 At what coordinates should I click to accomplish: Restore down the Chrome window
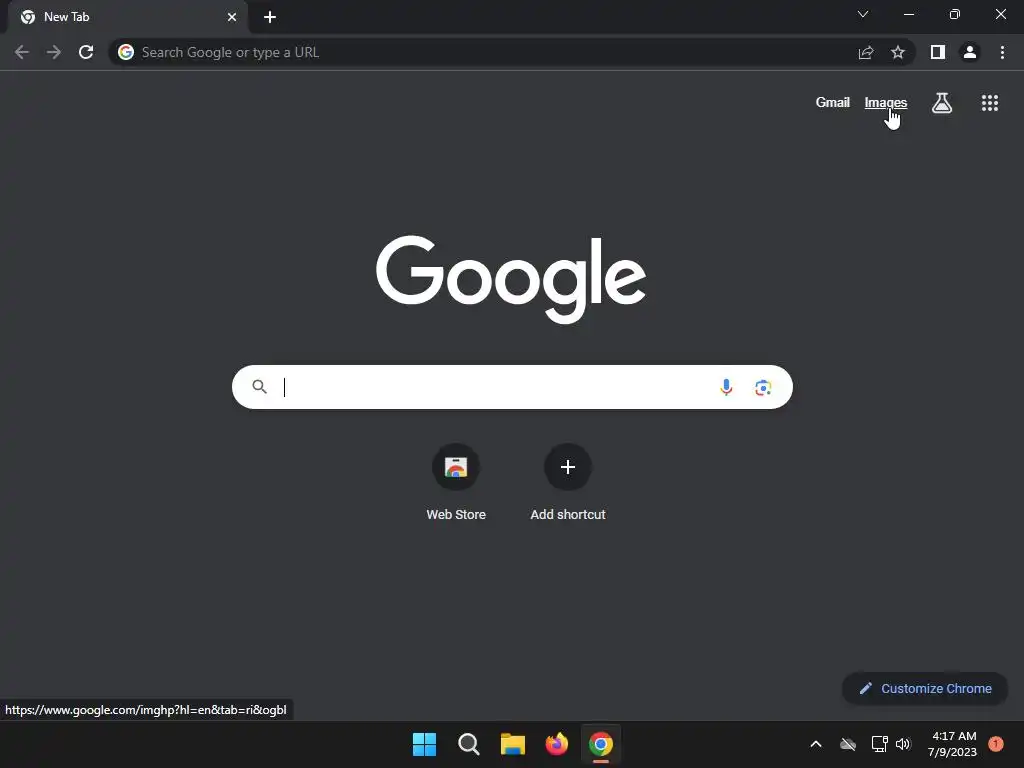click(955, 14)
